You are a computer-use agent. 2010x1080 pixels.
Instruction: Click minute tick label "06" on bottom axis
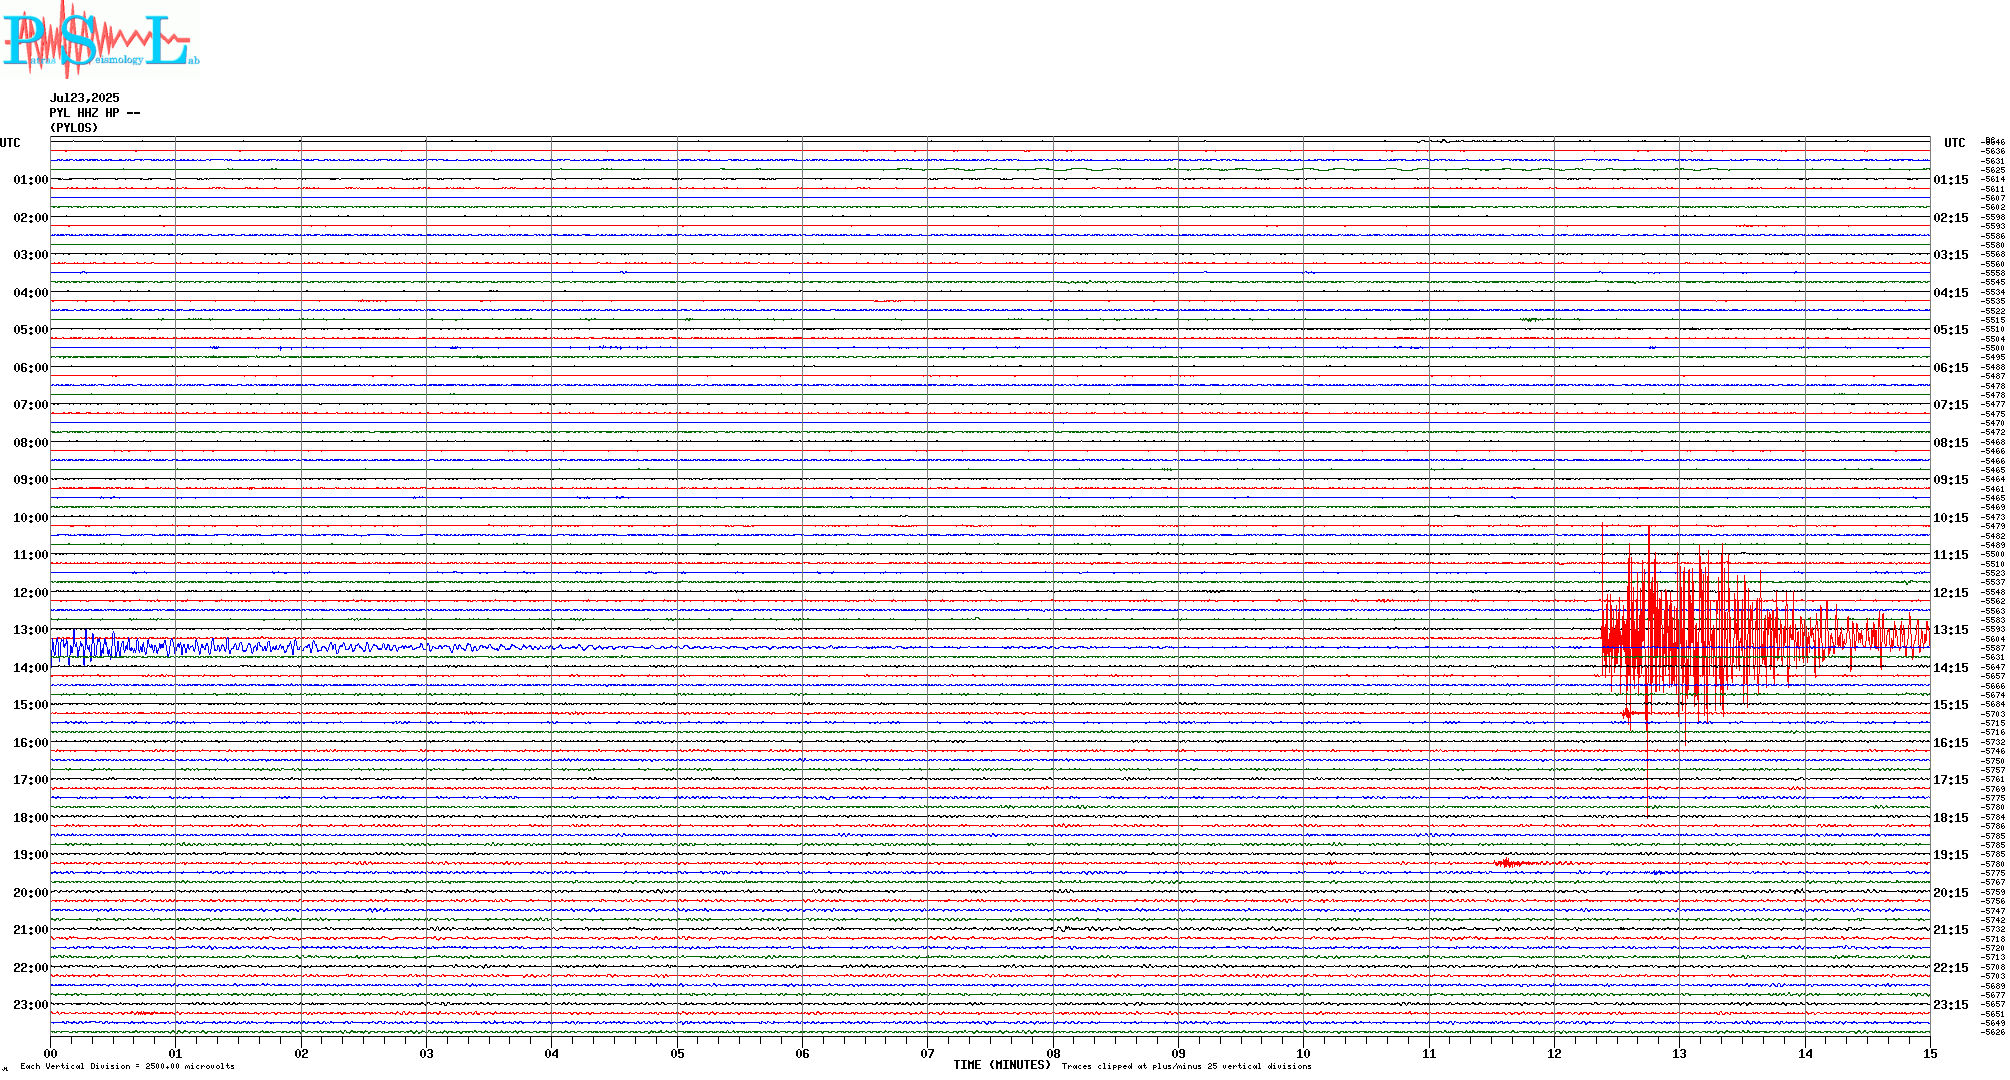click(802, 1053)
